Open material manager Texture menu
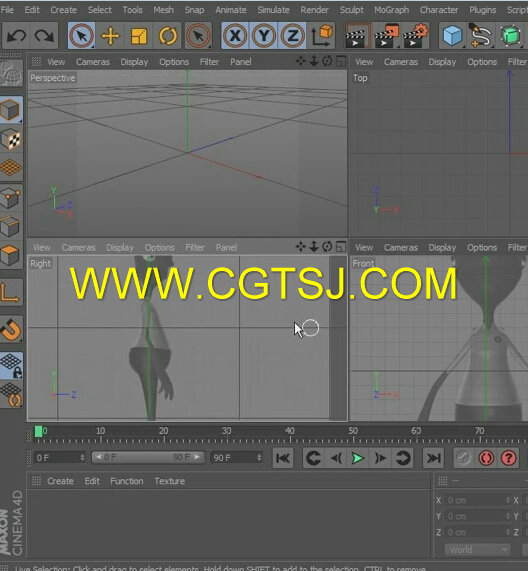This screenshot has height=571, width=528. click(169, 481)
